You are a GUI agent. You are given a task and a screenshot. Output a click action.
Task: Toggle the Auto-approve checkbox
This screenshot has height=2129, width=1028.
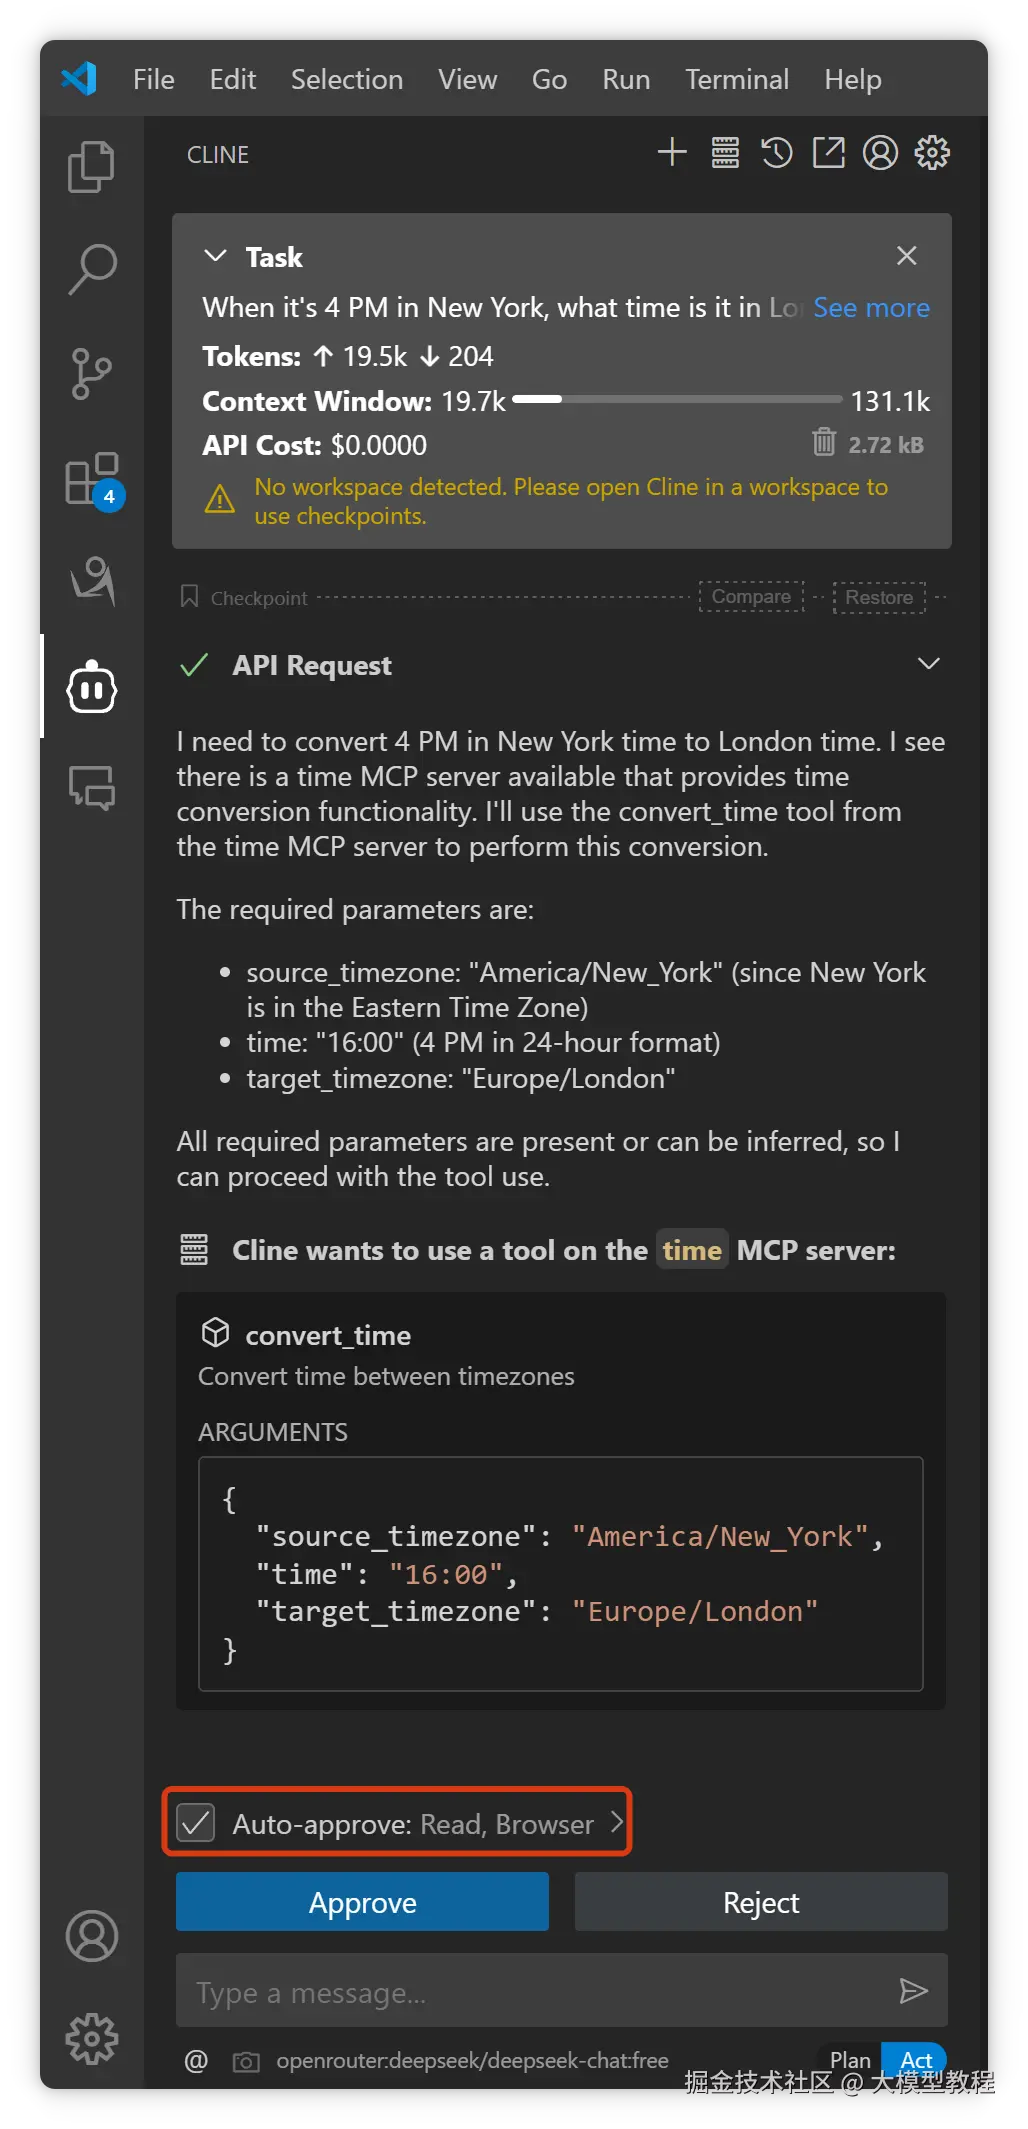[196, 1823]
